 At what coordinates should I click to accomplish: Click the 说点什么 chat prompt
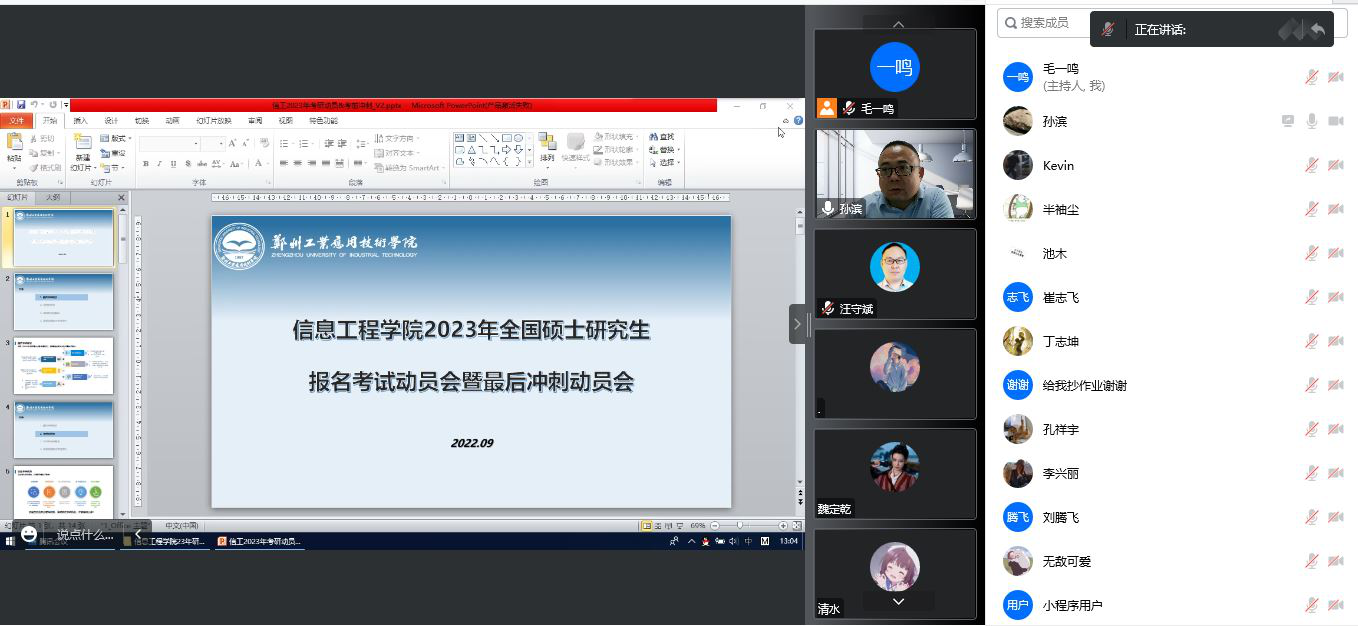[85, 535]
